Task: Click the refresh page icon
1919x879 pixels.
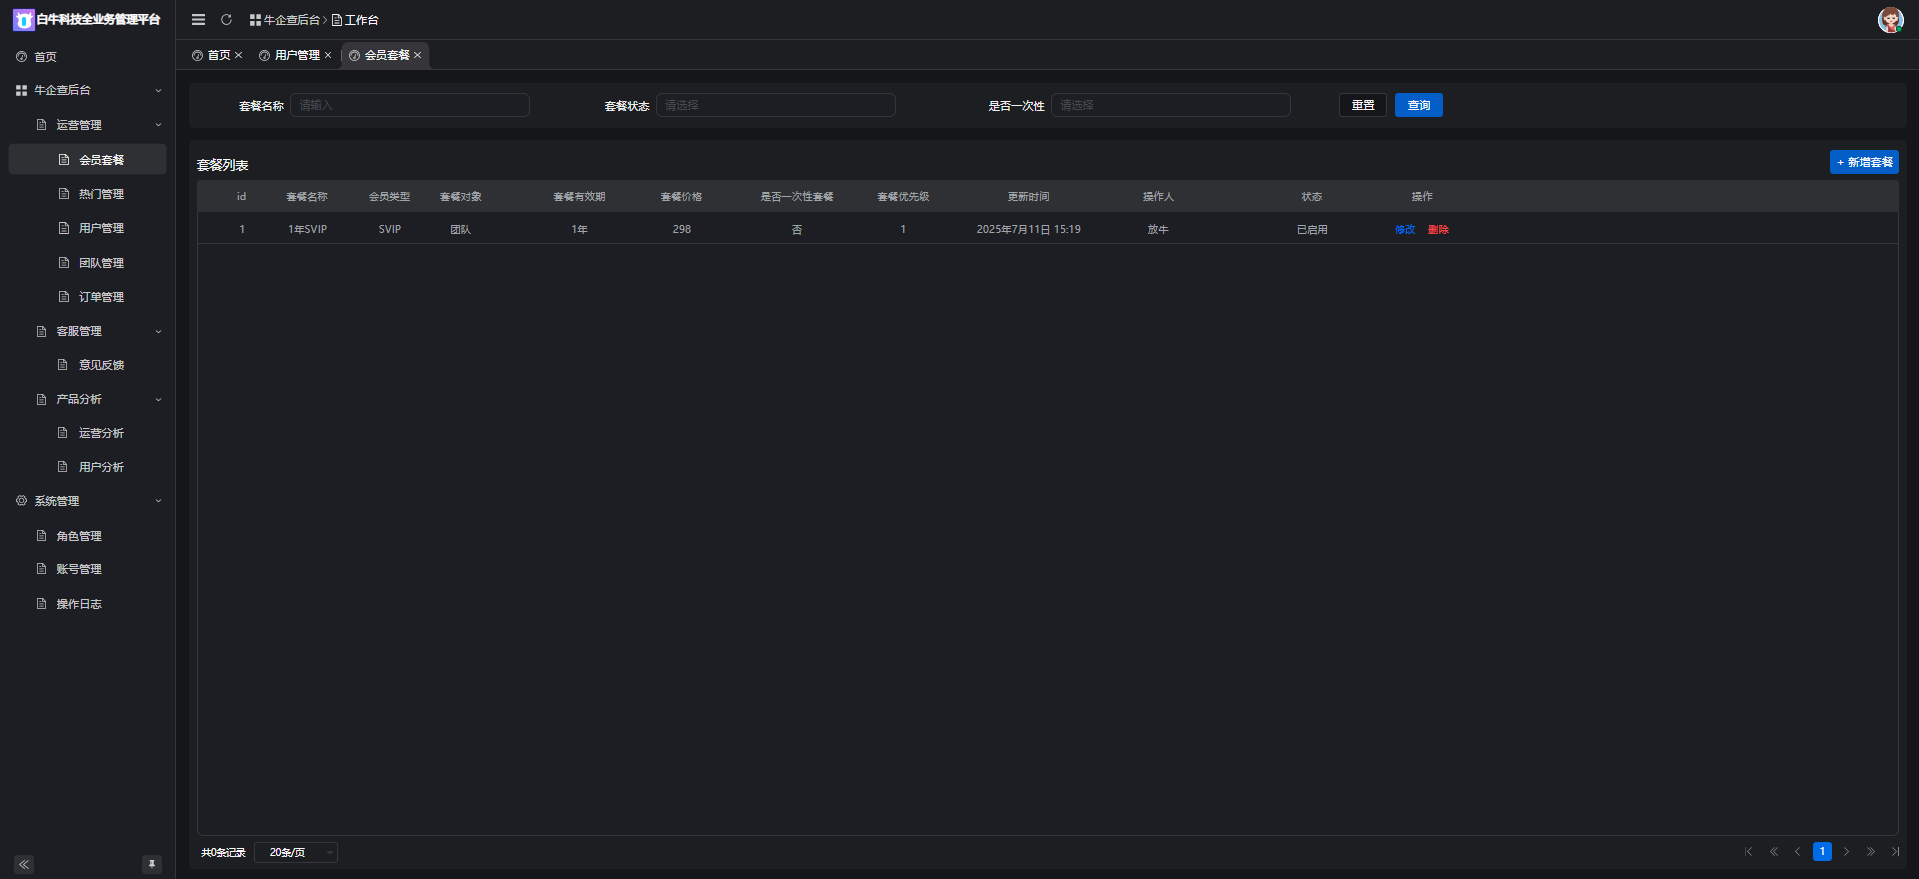Action: (x=227, y=20)
